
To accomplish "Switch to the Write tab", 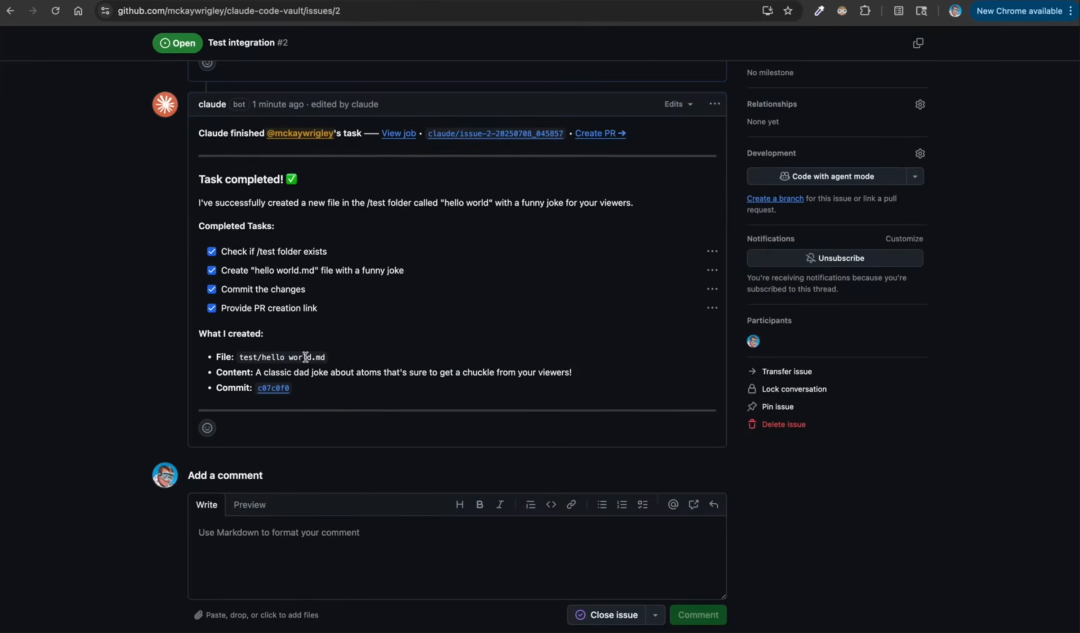I will [x=206, y=505].
